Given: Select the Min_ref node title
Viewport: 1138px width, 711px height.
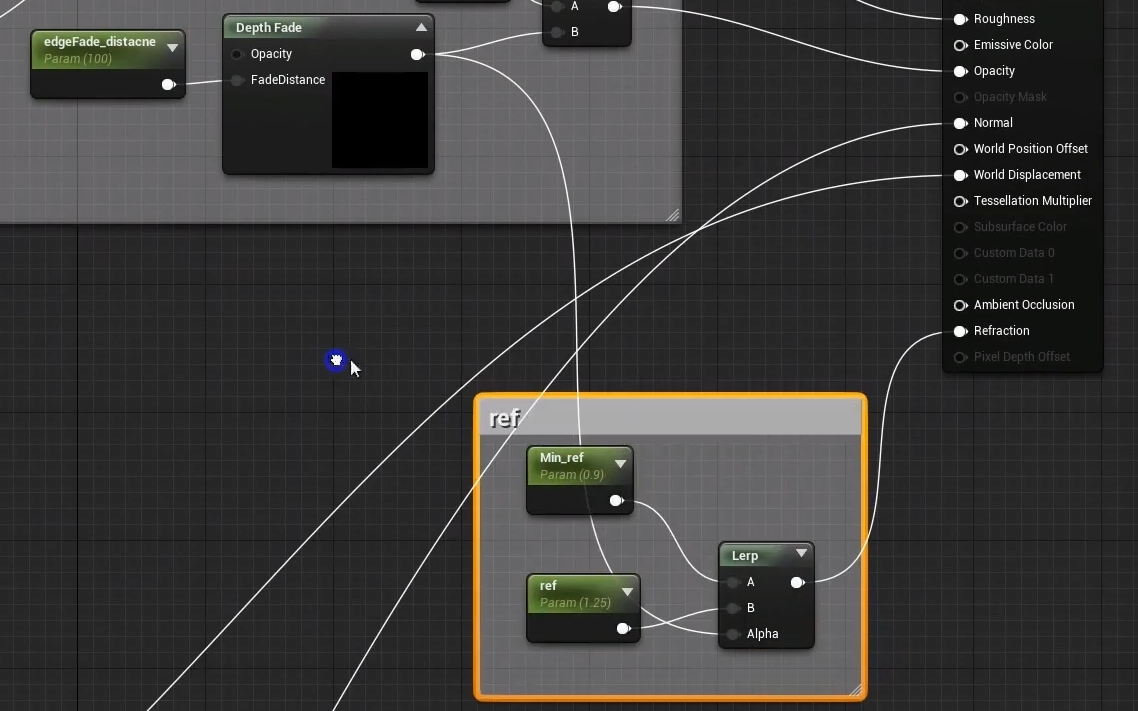Looking at the screenshot, I should tap(562, 458).
